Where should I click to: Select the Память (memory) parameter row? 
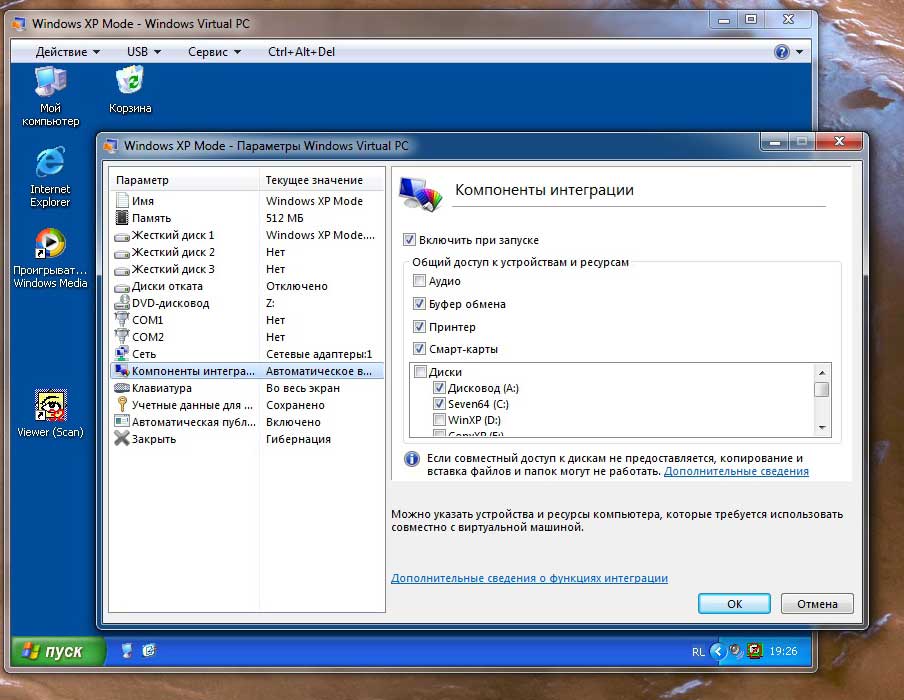click(152, 218)
